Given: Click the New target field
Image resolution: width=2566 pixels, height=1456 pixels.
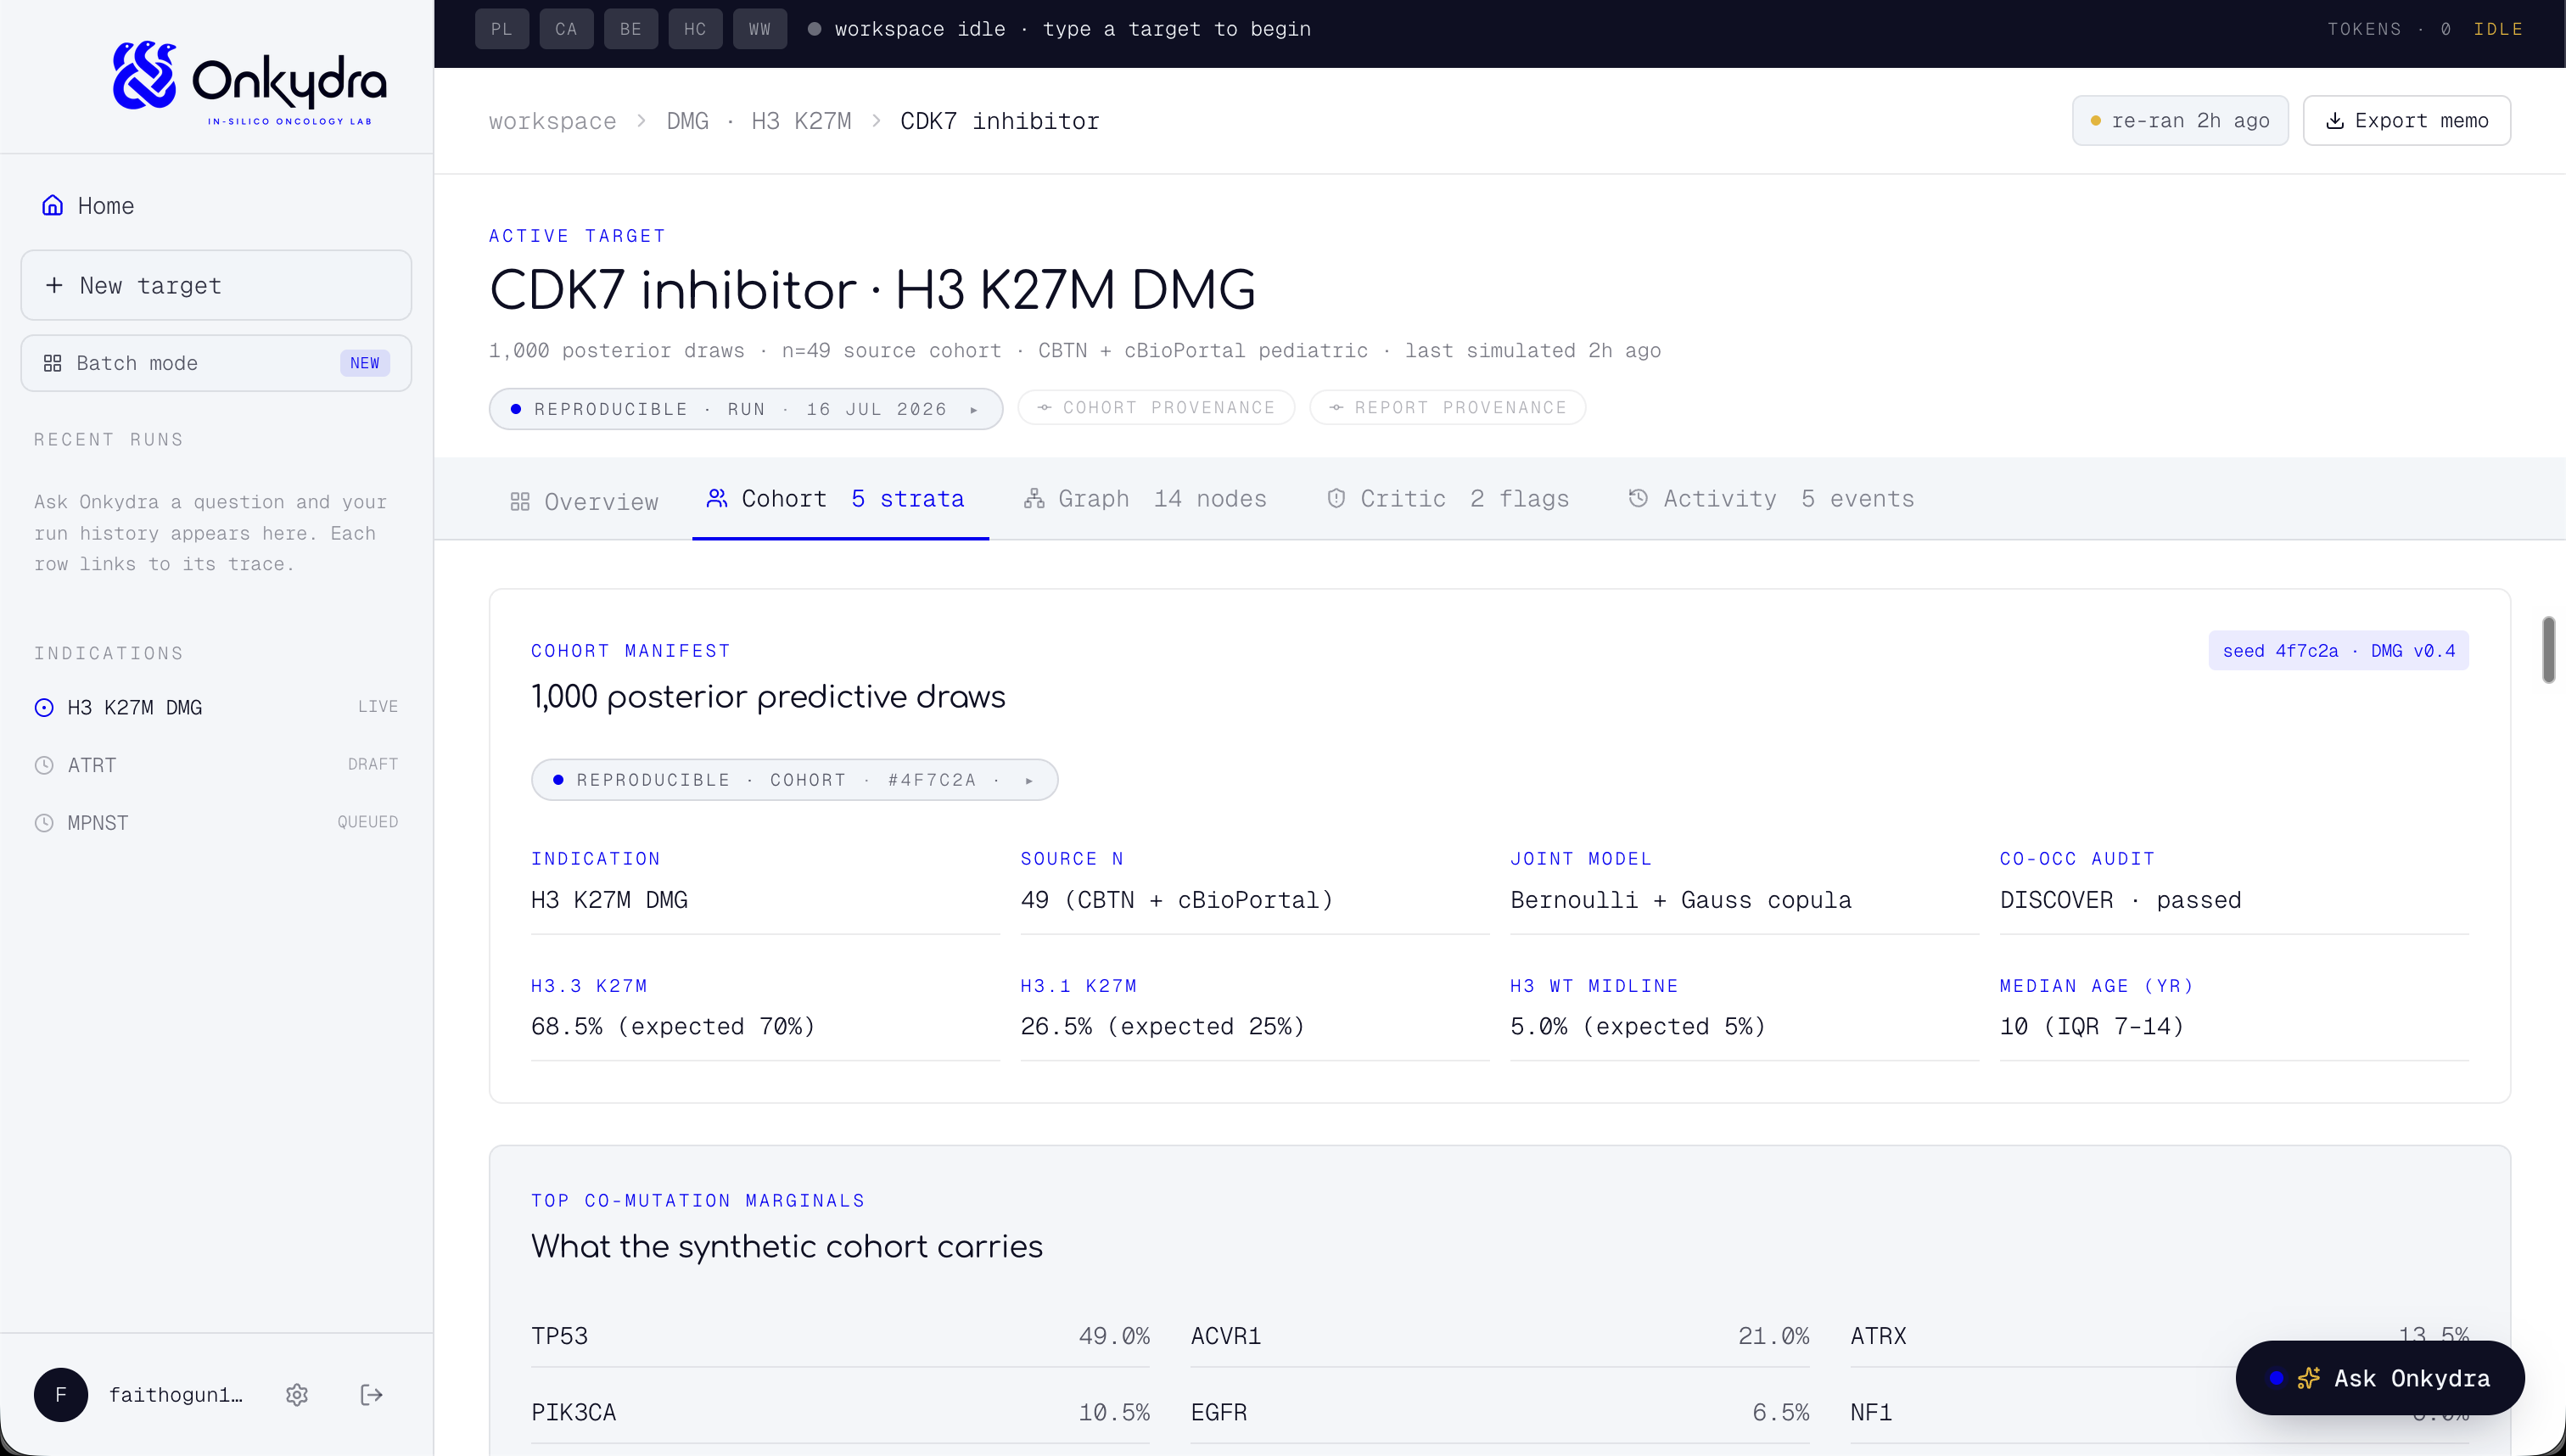Looking at the screenshot, I should pos(216,285).
